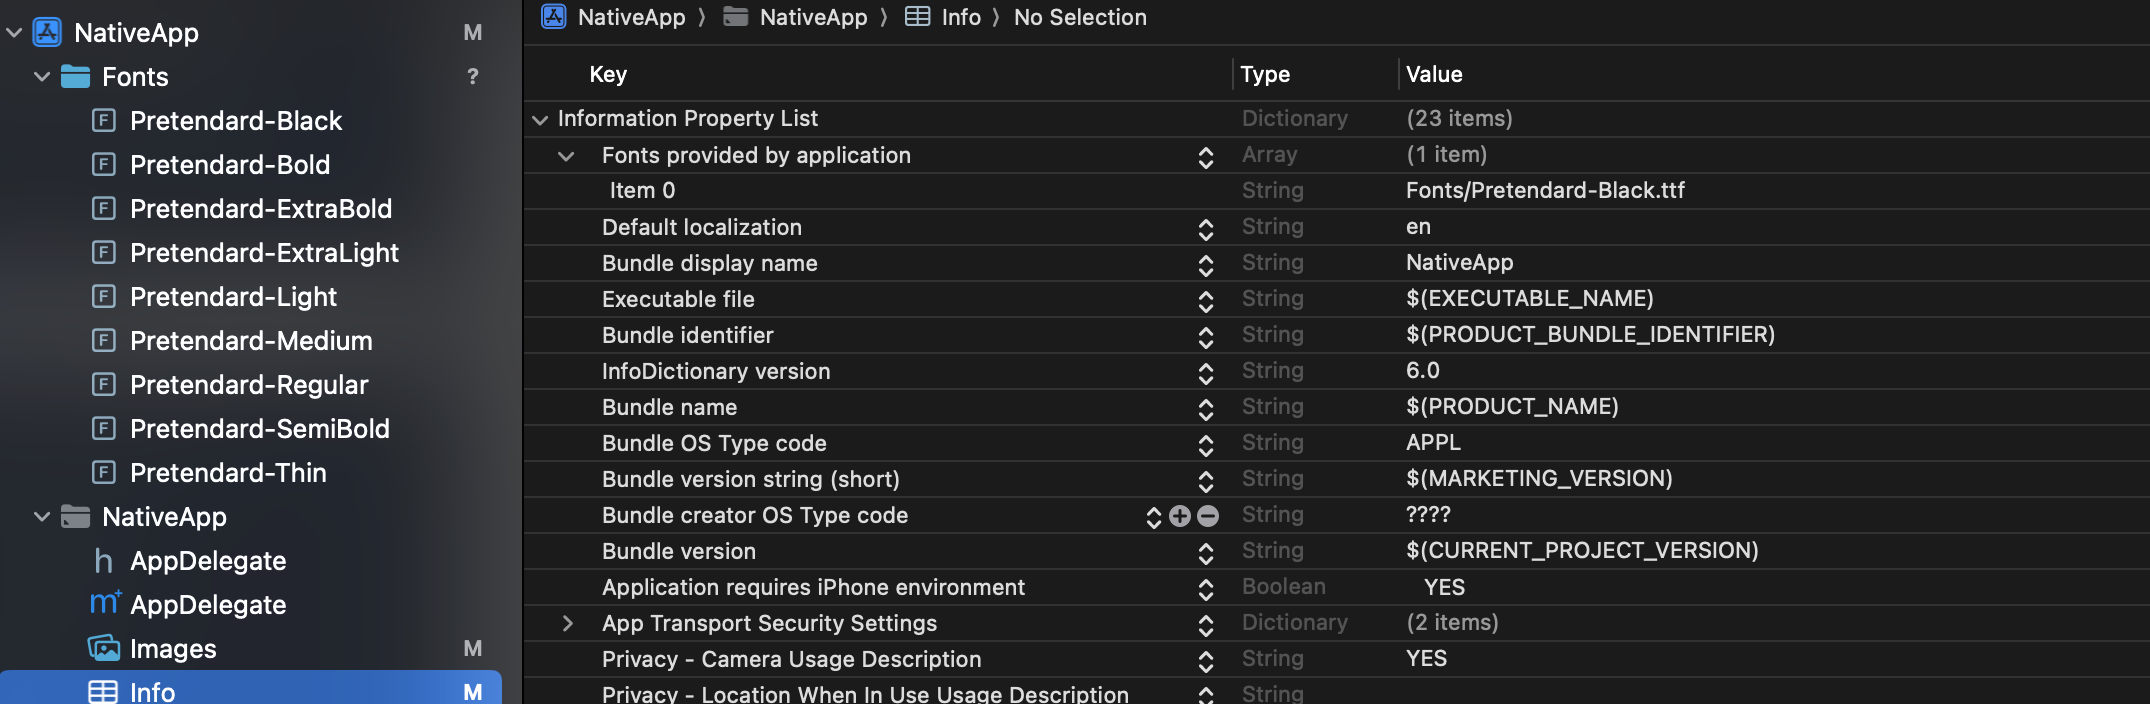Click the NativeApp folder icon in breadcrumb
The image size is (2150, 704).
[736, 17]
